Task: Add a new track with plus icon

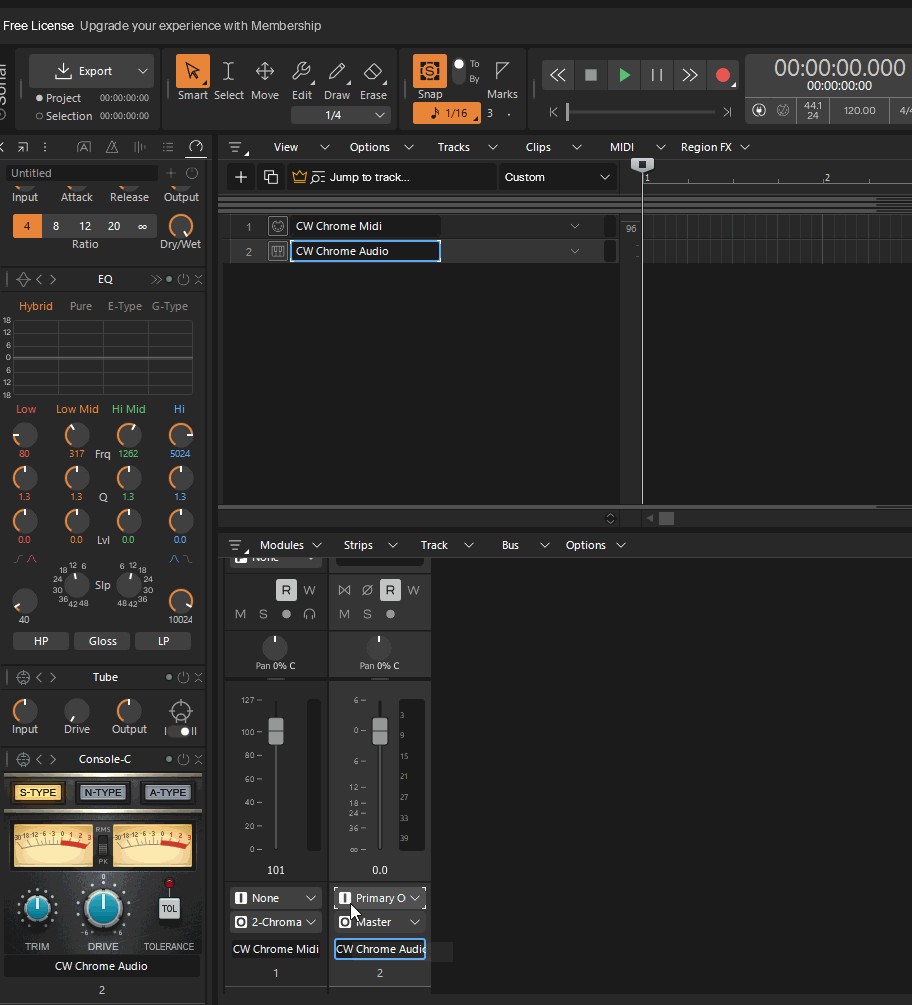Action: coord(241,177)
